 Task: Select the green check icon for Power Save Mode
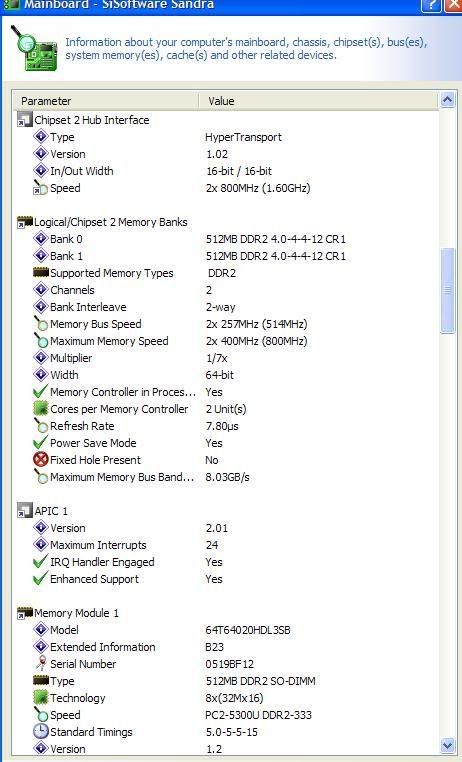coord(41,443)
